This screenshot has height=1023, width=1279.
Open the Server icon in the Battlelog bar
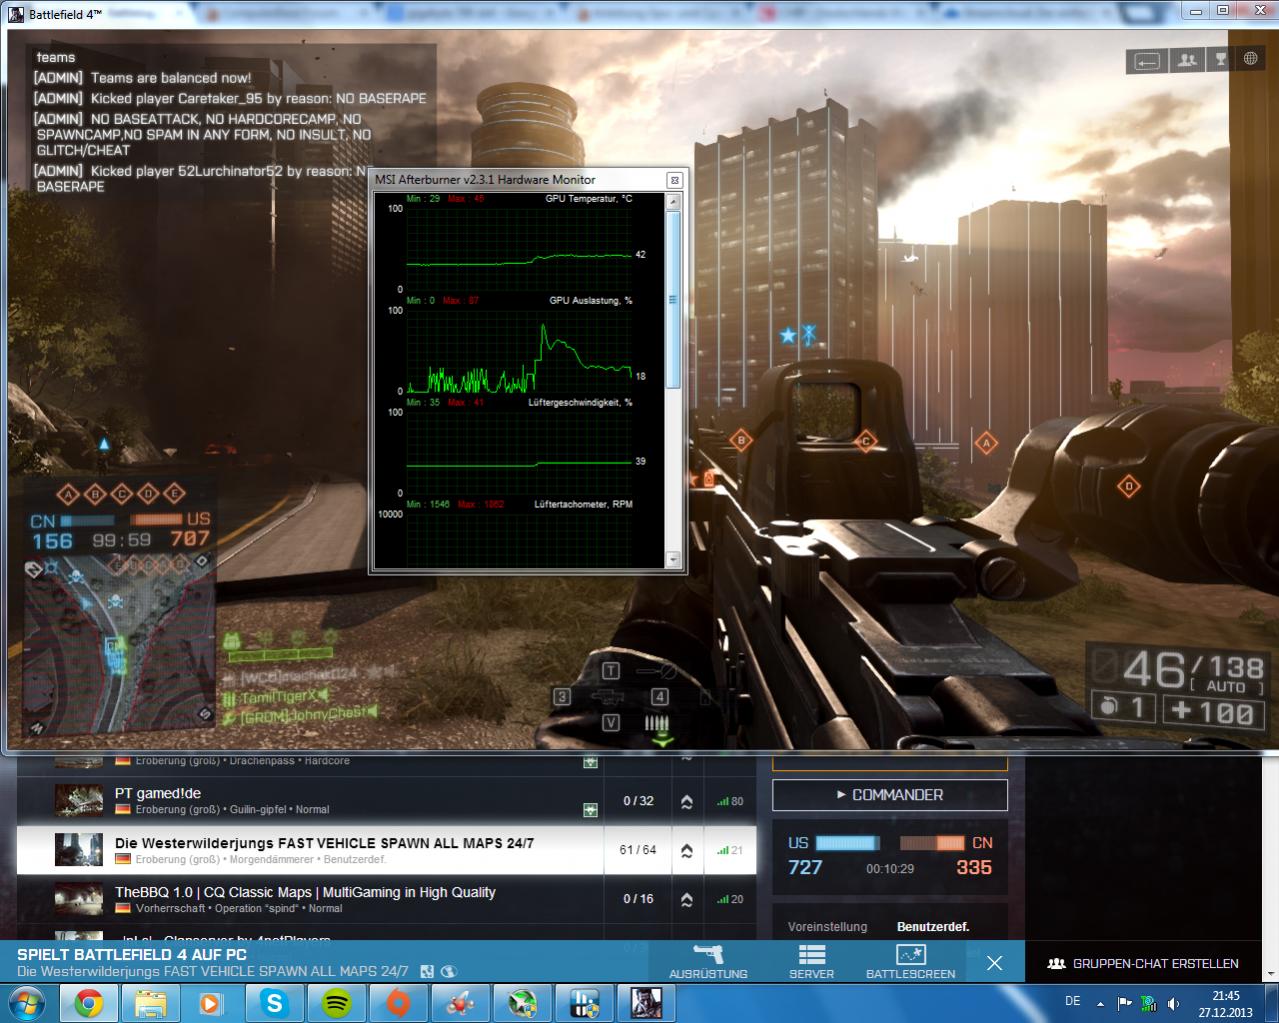tap(811, 961)
